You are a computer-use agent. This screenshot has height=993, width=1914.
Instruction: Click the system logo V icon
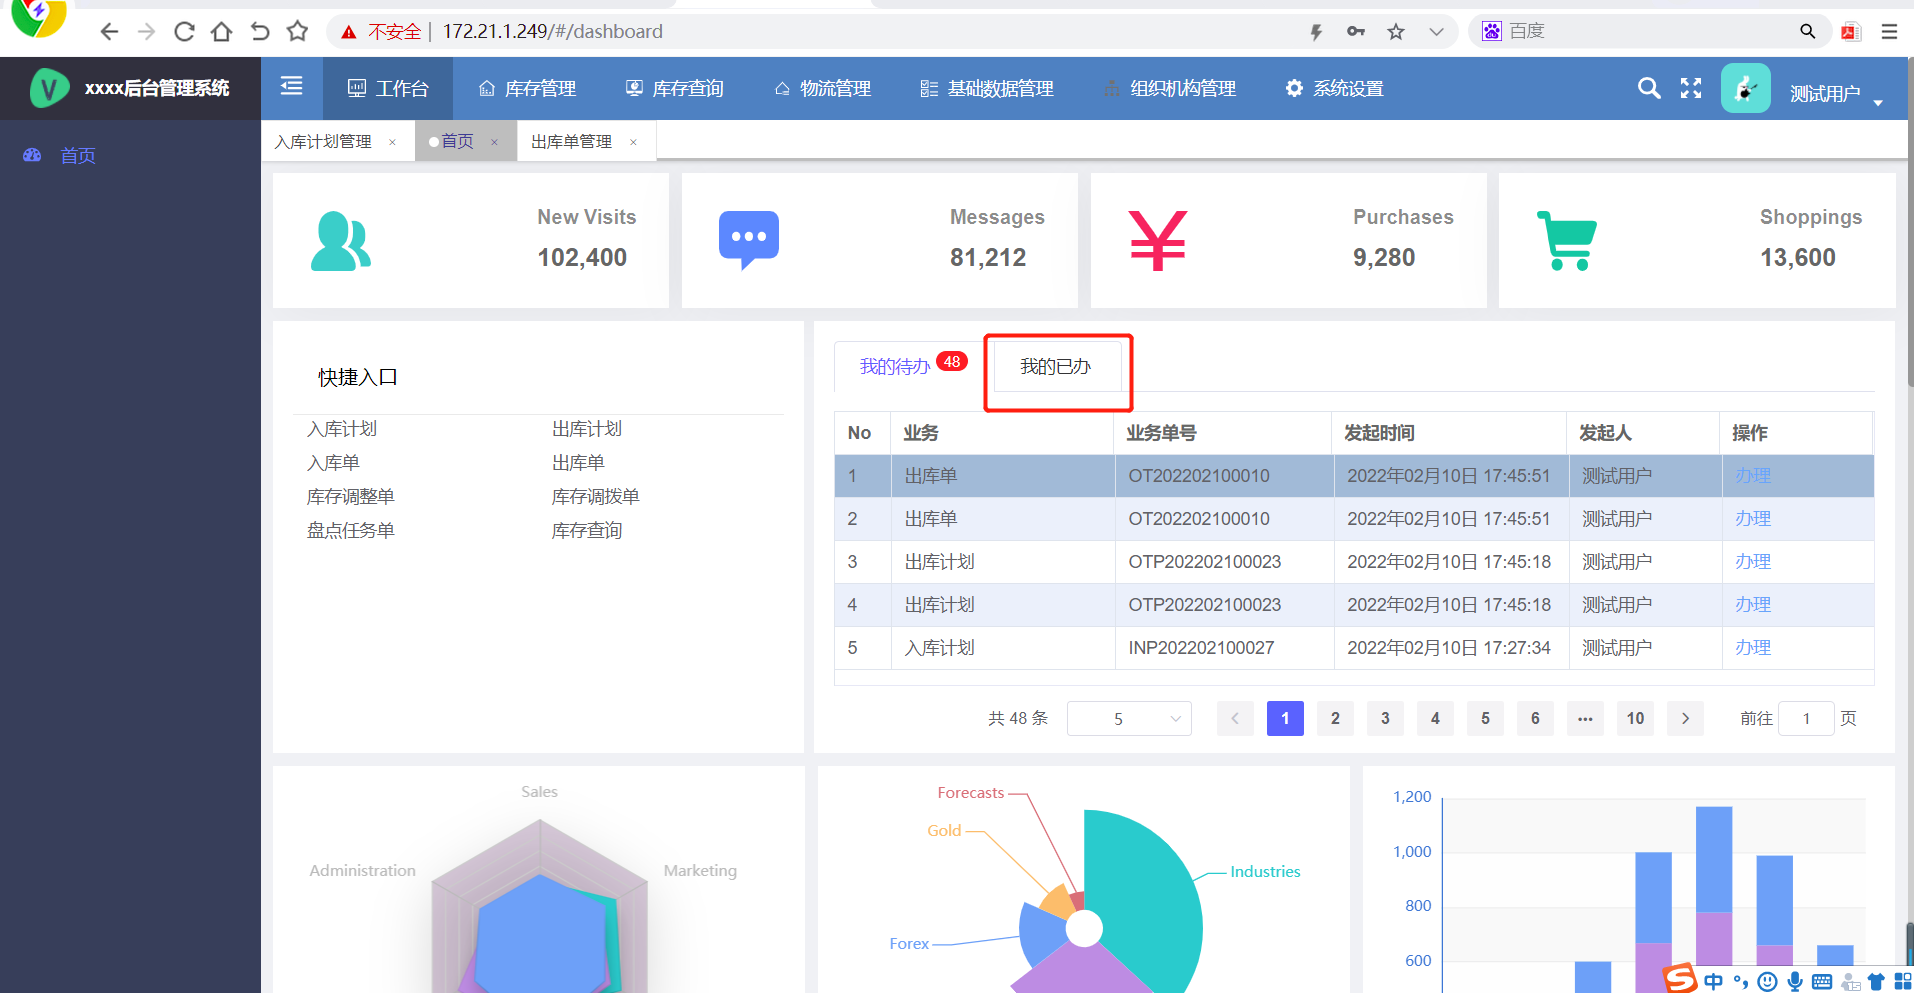point(49,88)
